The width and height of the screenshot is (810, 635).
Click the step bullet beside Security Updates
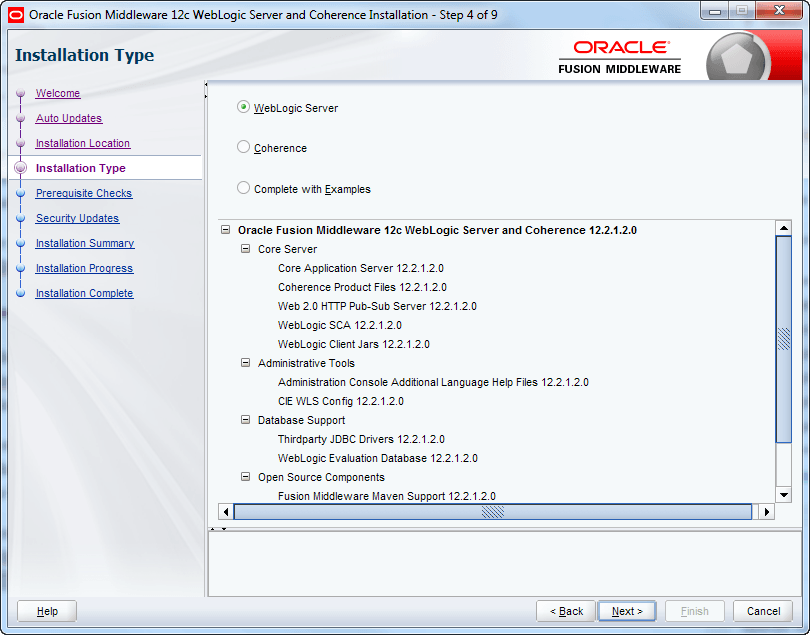(21, 218)
